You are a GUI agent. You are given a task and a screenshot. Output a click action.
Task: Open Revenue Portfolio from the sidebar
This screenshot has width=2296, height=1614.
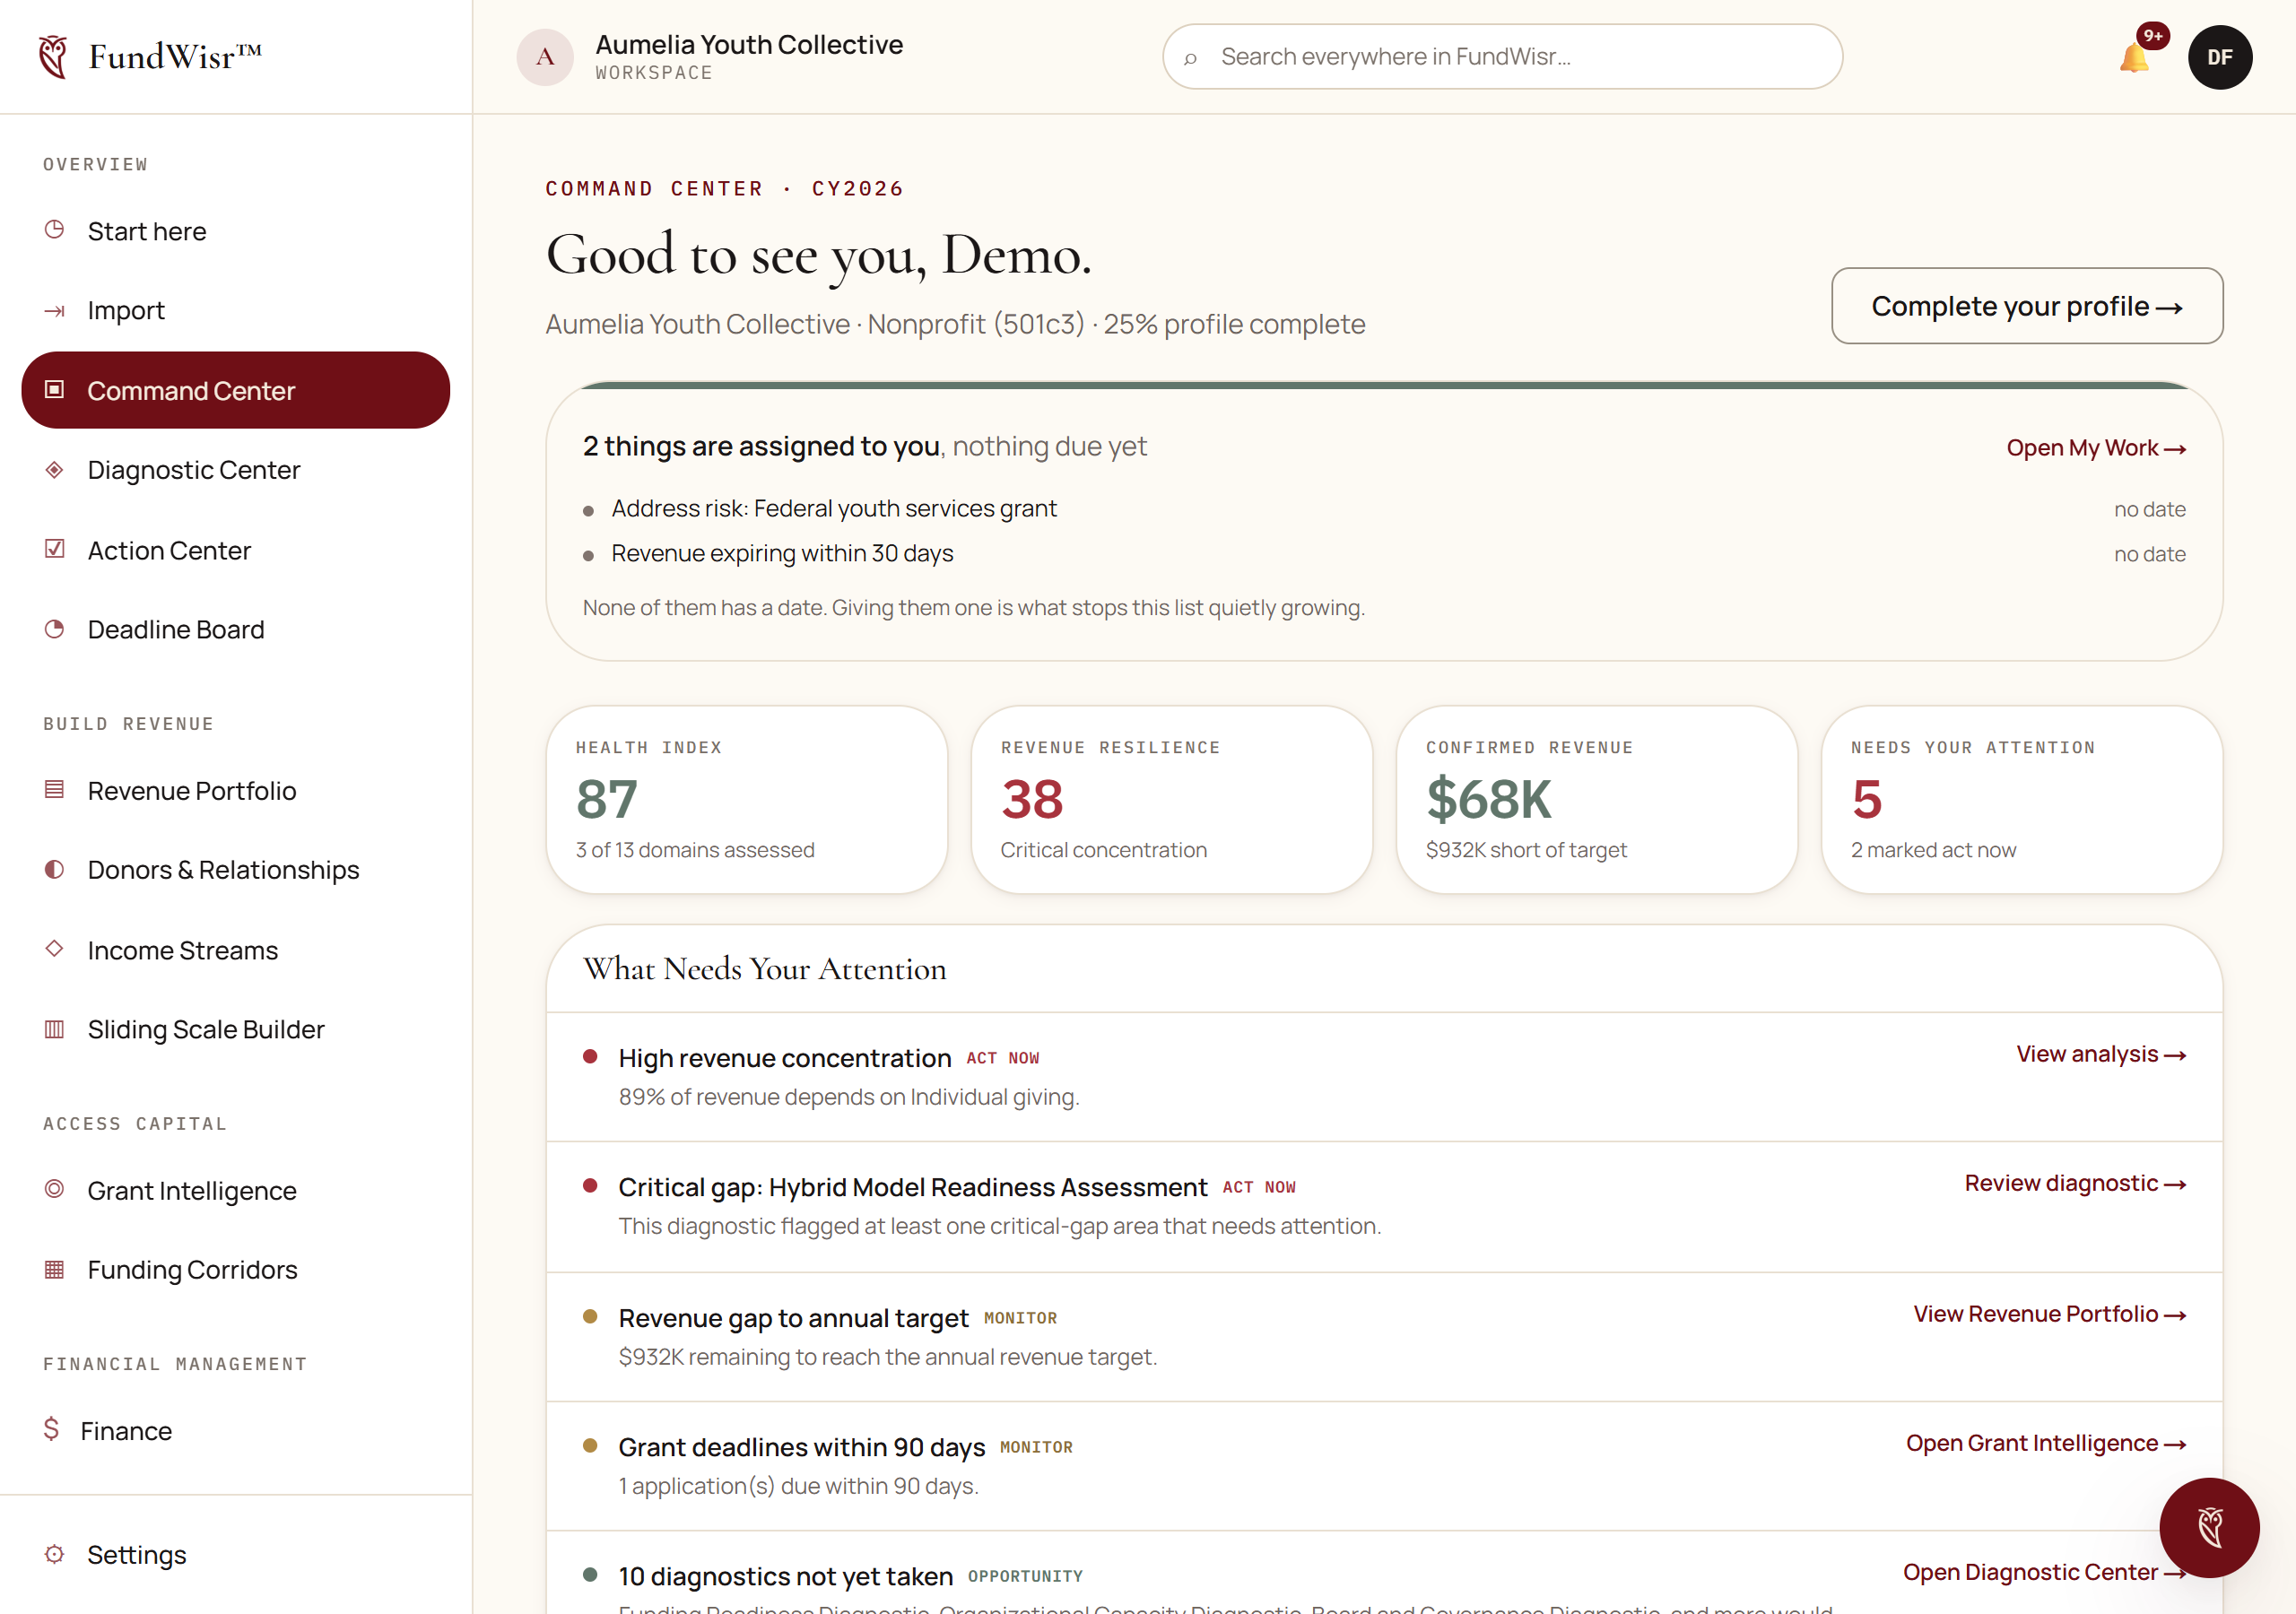tap(236, 791)
